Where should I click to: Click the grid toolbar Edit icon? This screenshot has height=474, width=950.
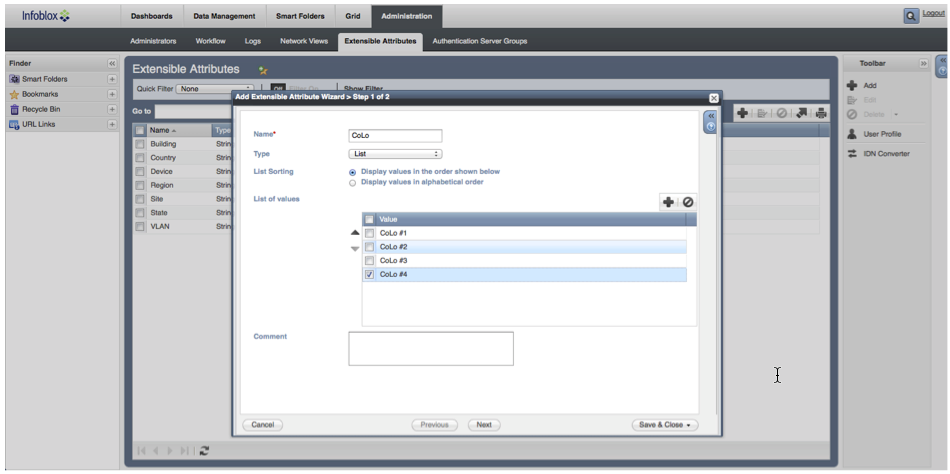click(762, 113)
